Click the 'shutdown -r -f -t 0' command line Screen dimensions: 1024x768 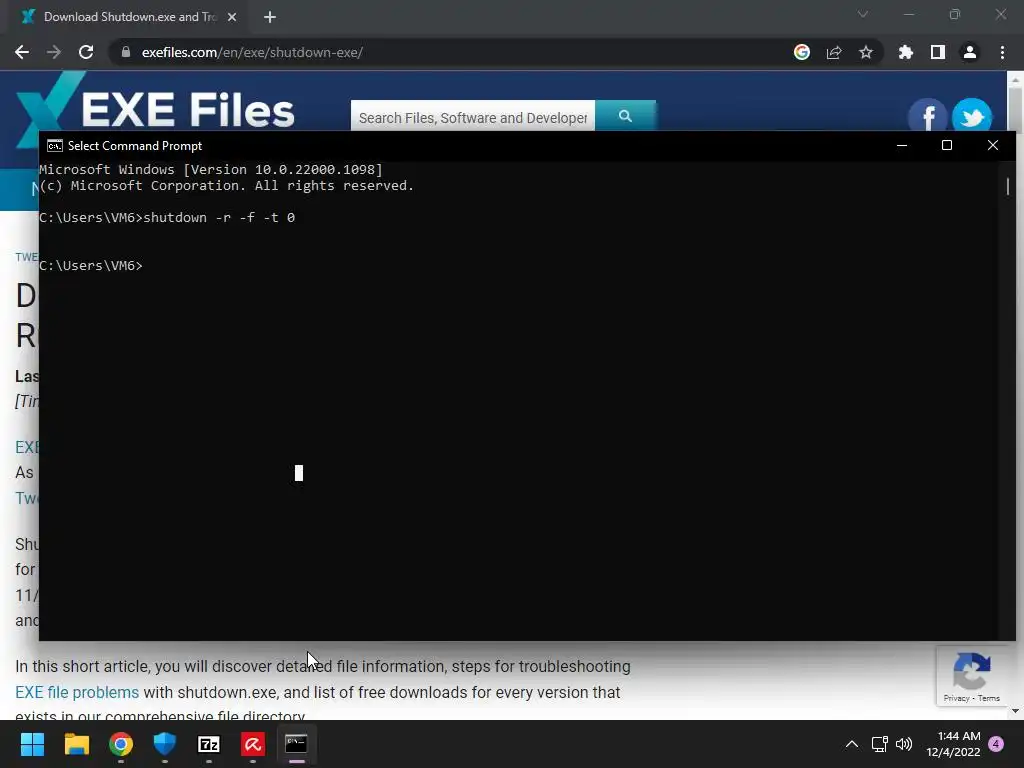[x=167, y=217]
